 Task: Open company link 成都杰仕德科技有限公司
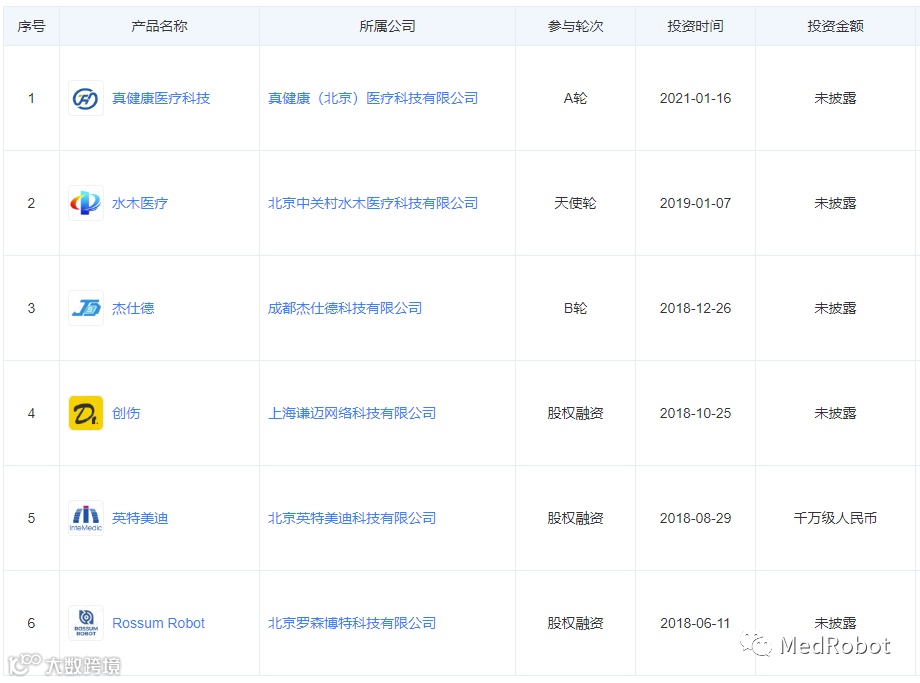[x=344, y=308]
